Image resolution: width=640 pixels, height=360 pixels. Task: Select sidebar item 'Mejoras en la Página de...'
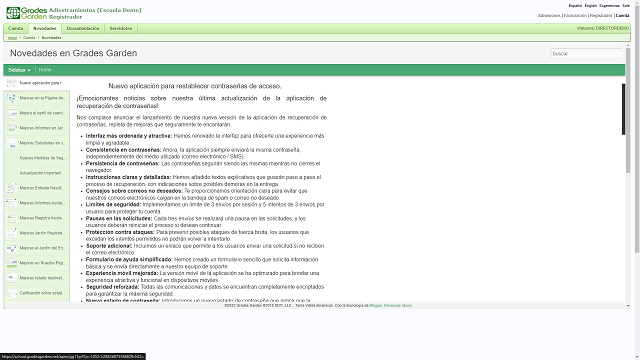[37, 98]
